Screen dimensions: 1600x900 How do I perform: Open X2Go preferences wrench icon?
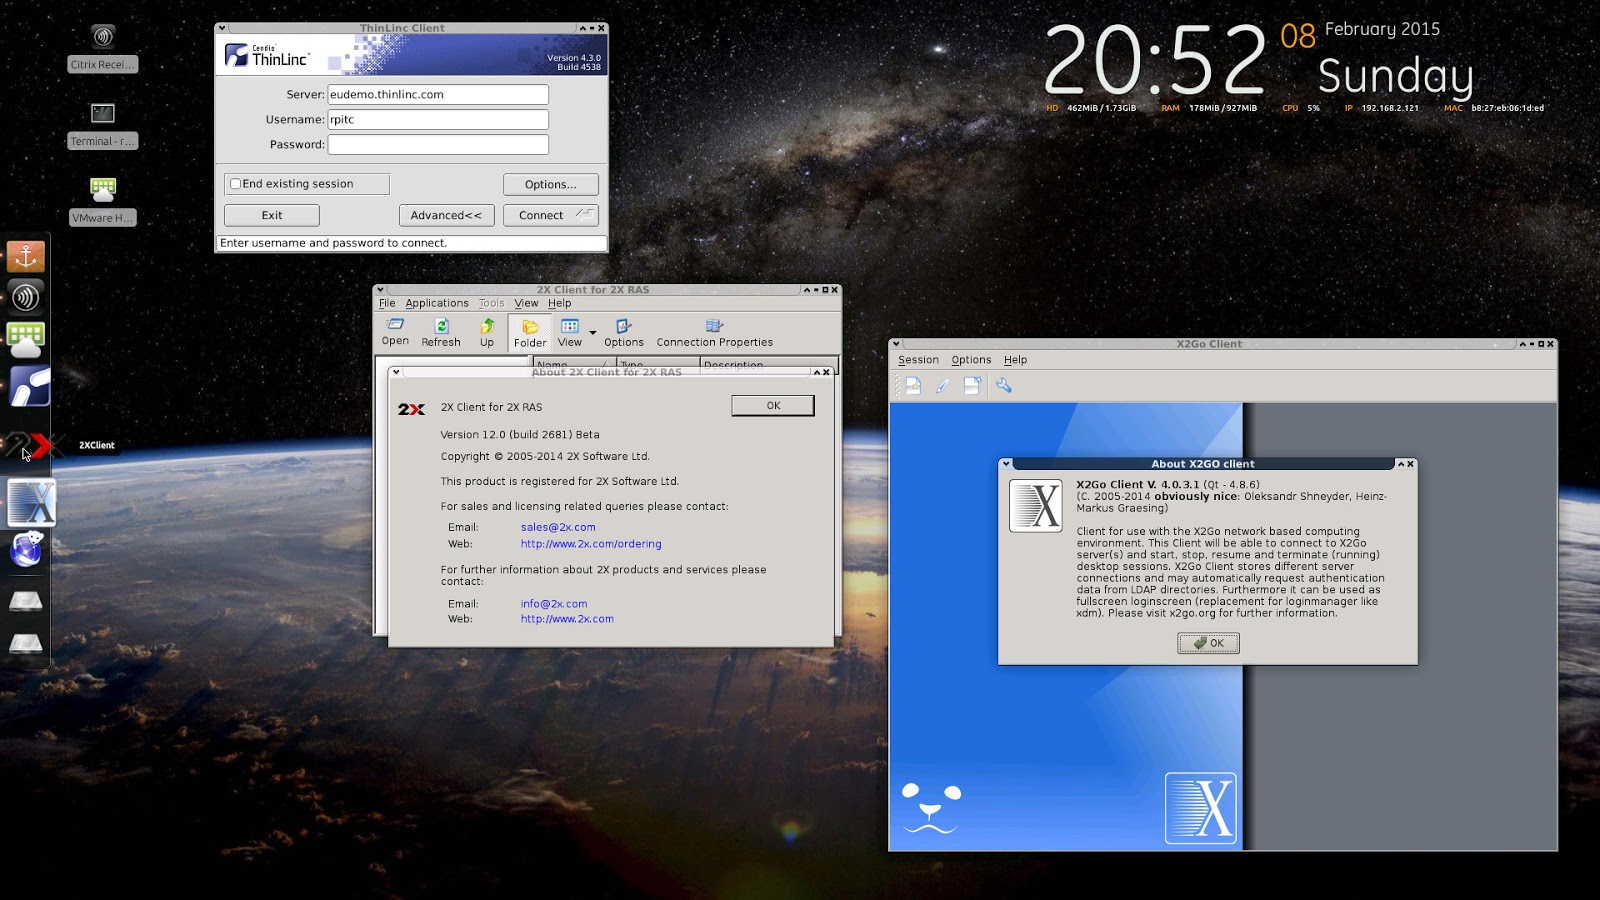[x=1004, y=385]
